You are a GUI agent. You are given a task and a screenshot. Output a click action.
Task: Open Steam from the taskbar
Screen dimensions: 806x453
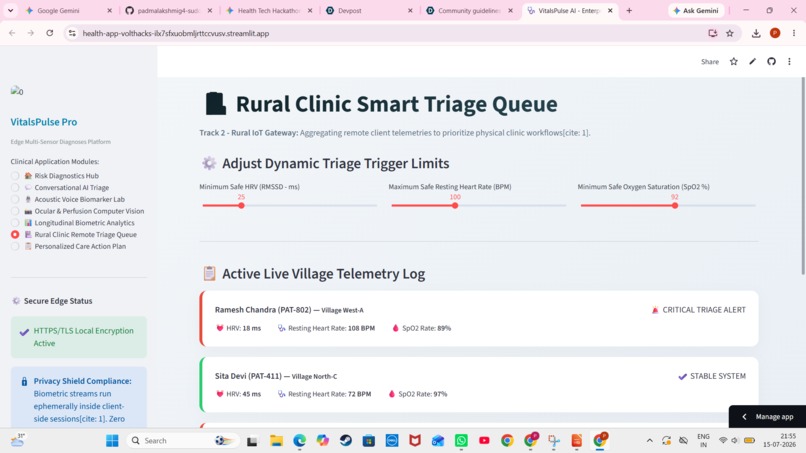coord(346,441)
